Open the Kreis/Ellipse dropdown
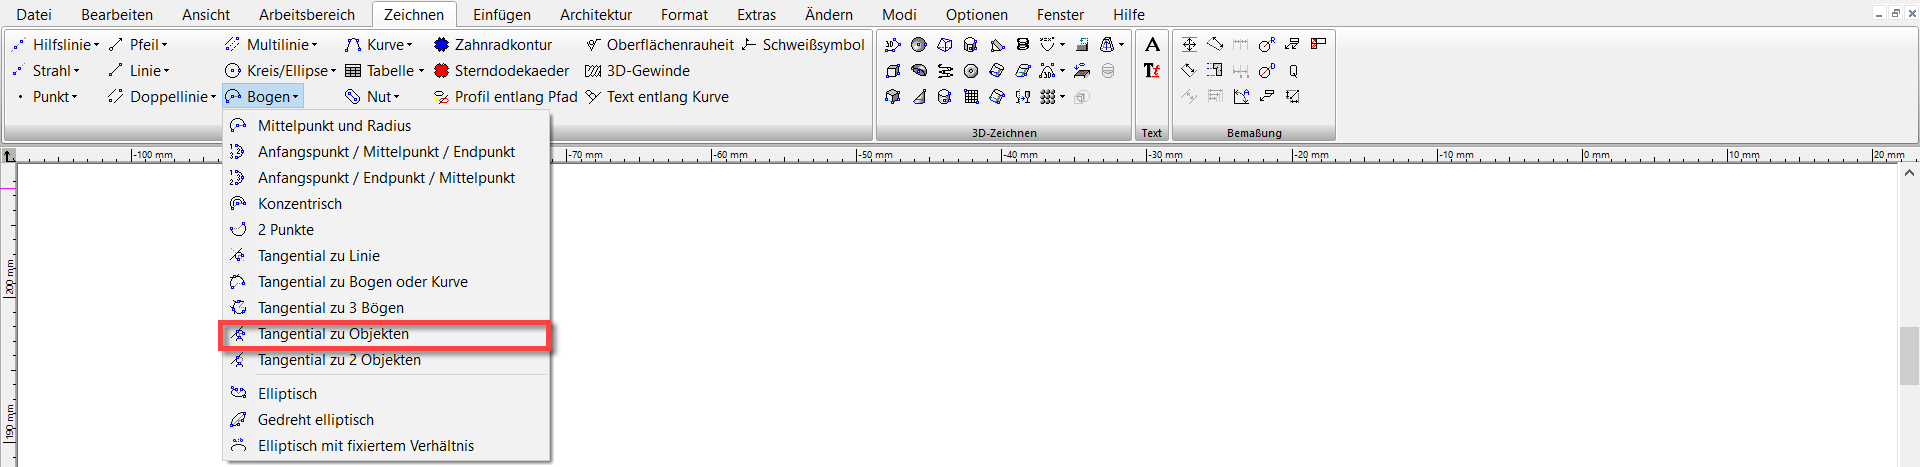 pos(333,71)
